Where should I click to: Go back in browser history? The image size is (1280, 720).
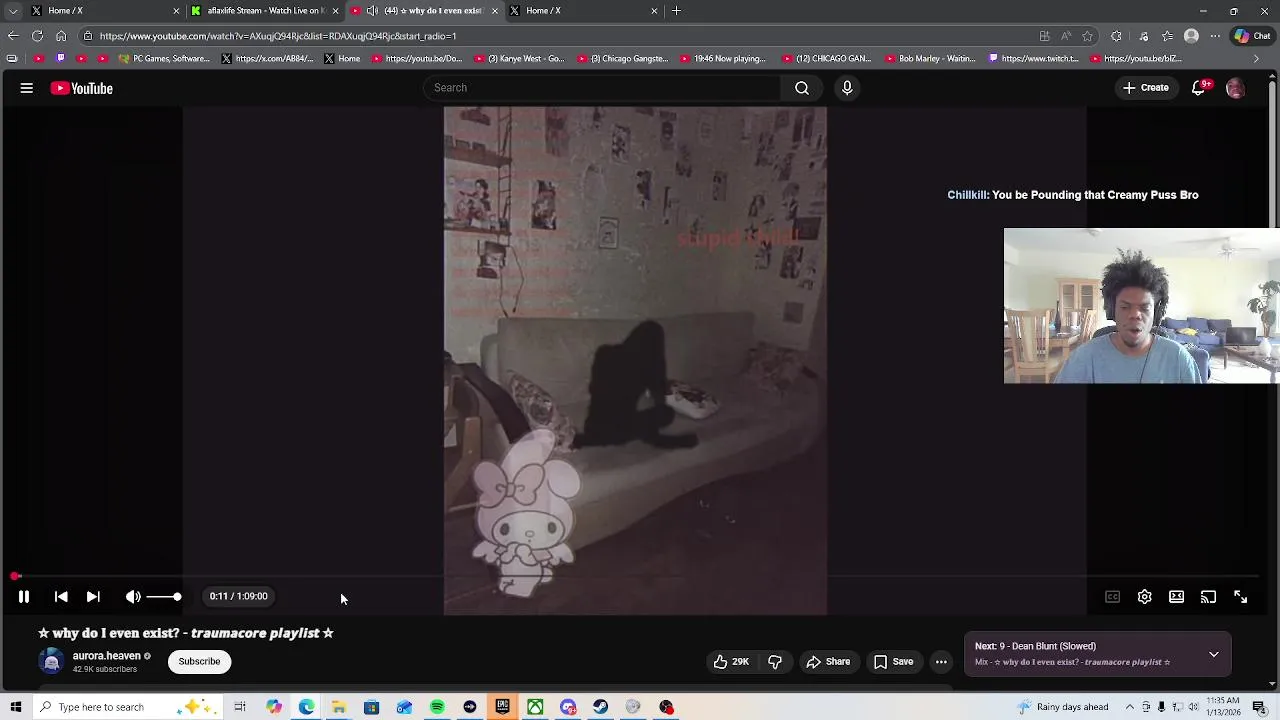(13, 36)
